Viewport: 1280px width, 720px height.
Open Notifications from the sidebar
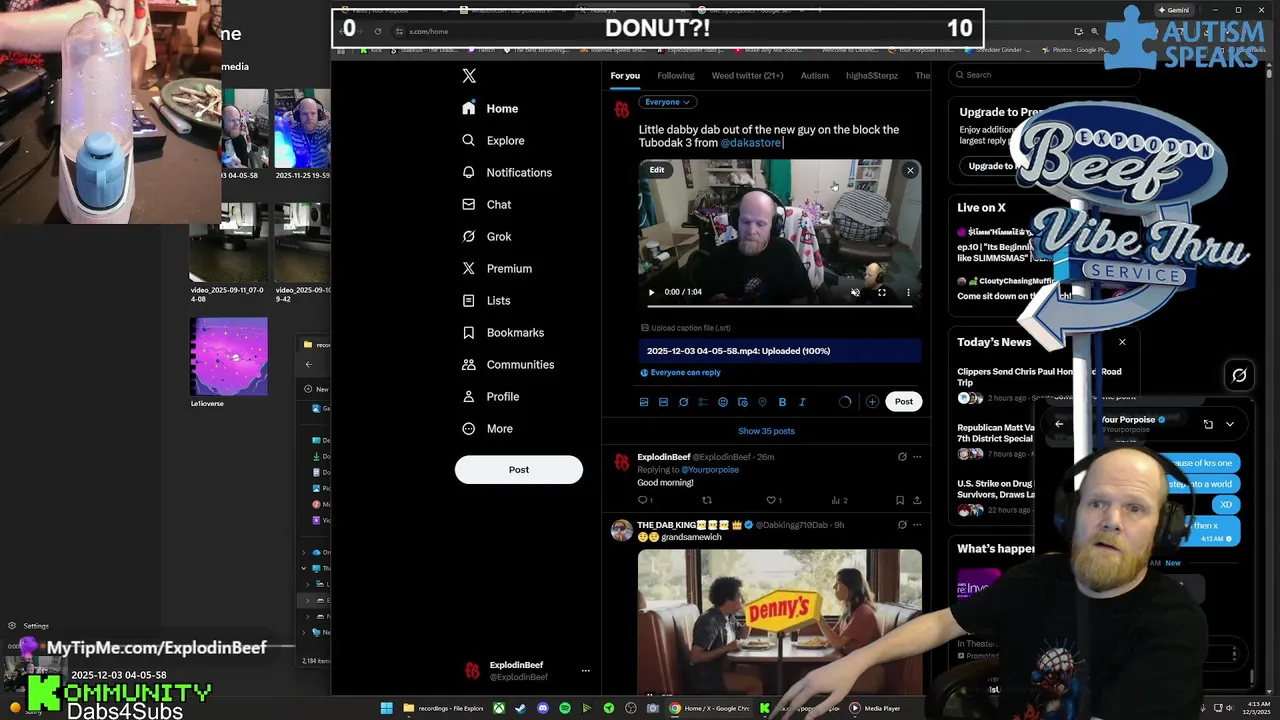click(x=507, y=172)
